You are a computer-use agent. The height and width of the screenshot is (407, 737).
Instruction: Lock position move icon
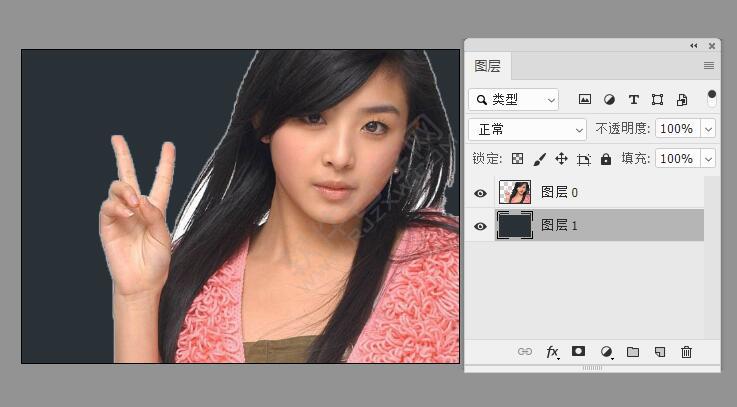coord(561,159)
